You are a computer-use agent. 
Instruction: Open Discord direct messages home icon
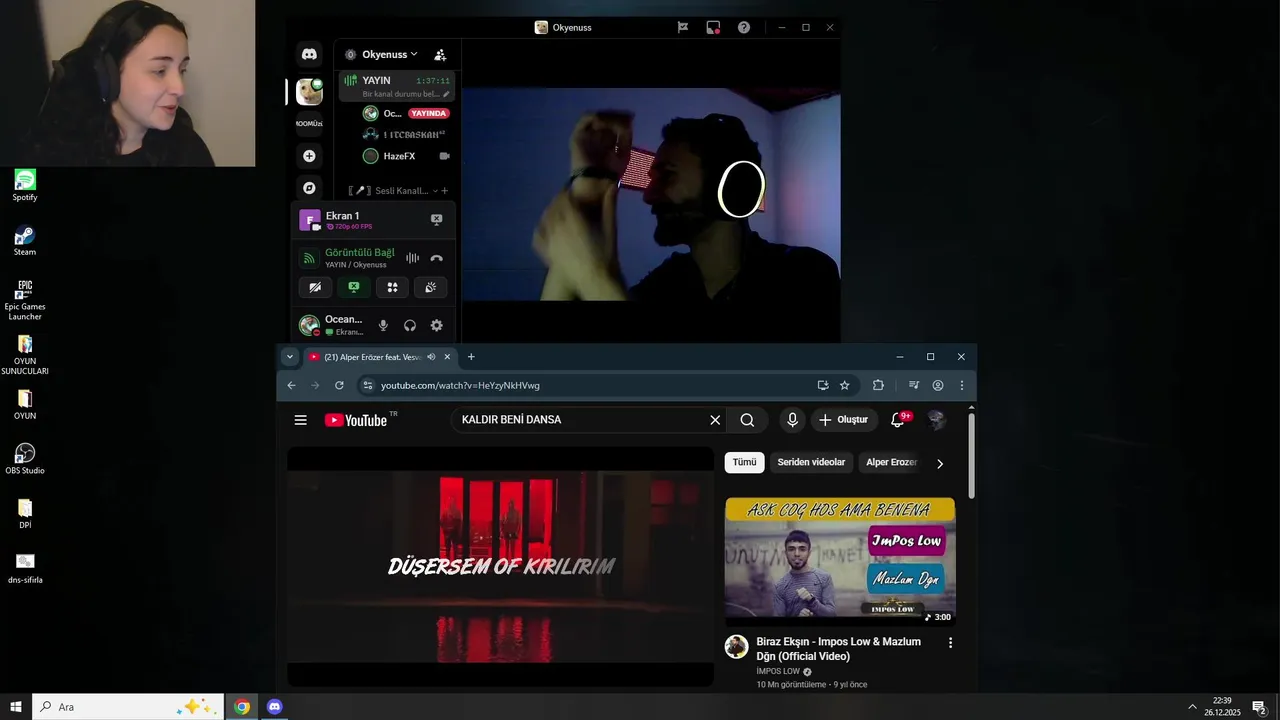pos(309,54)
